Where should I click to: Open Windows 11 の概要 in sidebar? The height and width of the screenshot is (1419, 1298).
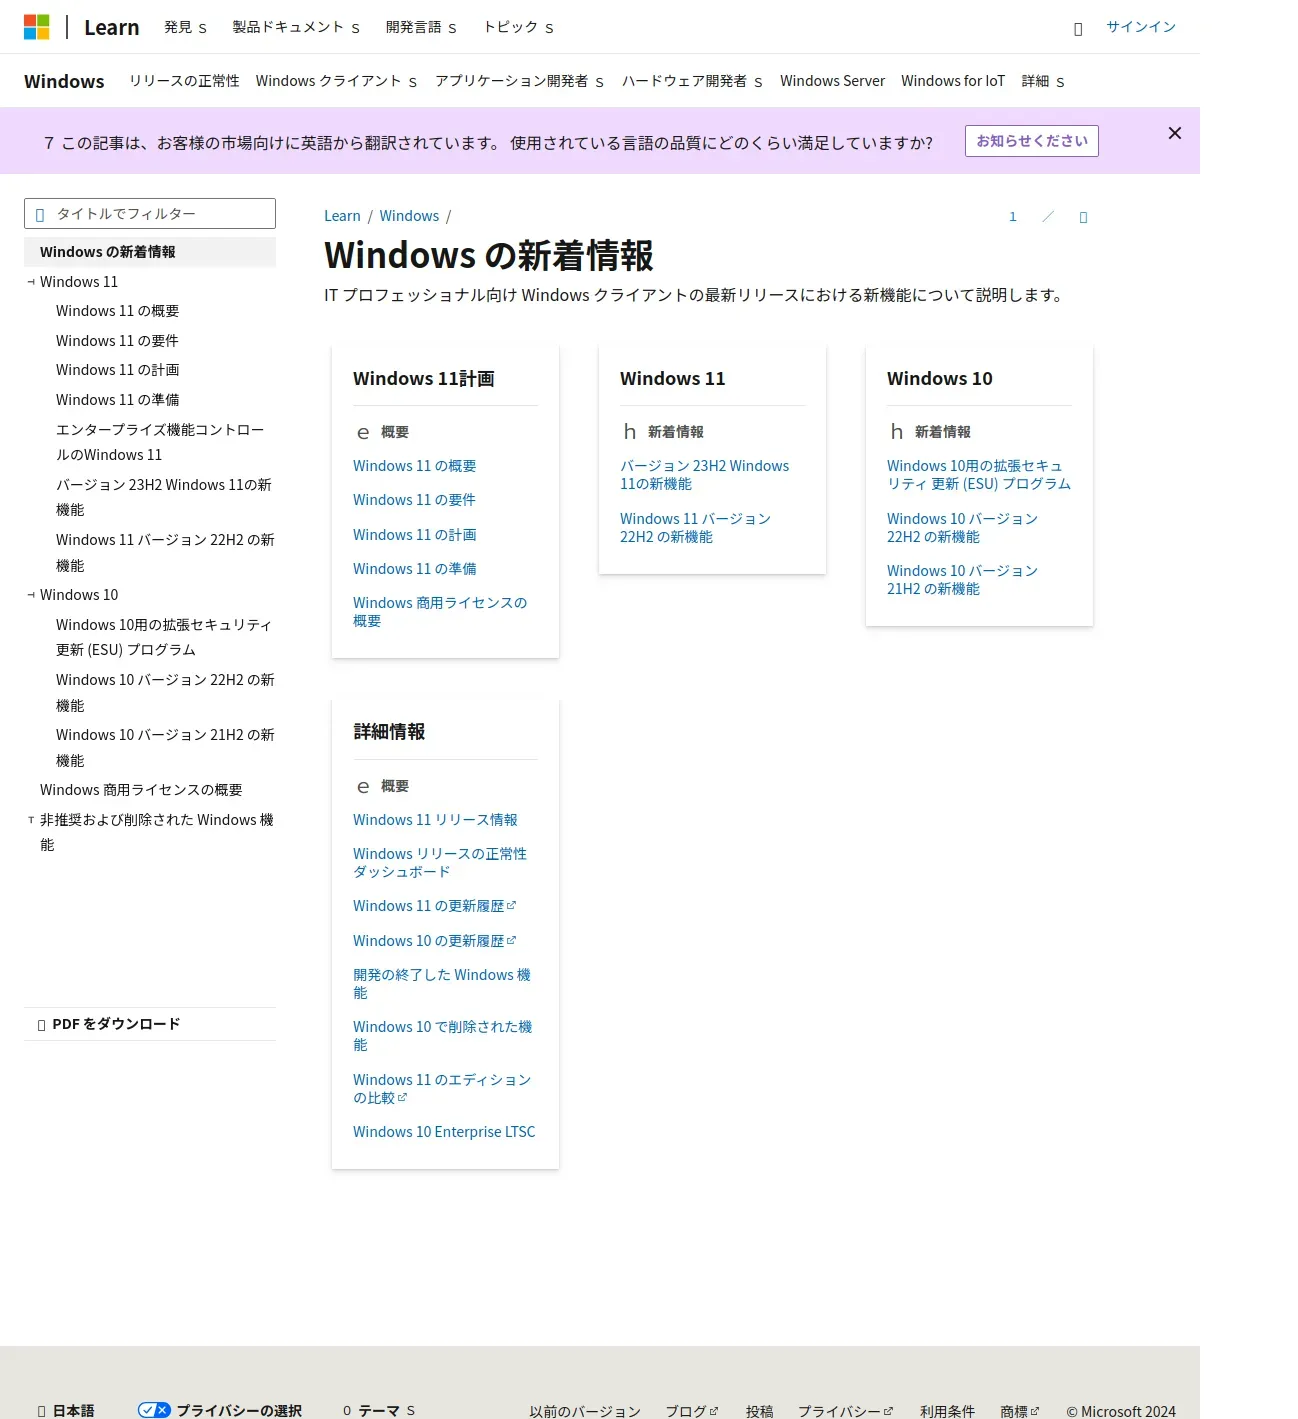point(117,311)
